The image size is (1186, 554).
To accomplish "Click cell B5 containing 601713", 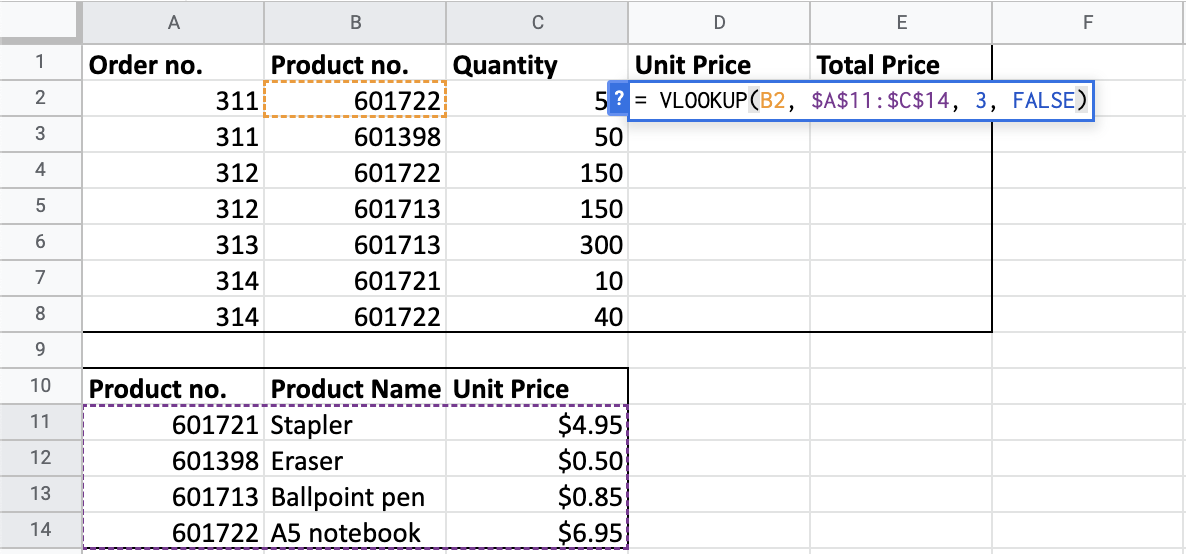I will 355,207.
